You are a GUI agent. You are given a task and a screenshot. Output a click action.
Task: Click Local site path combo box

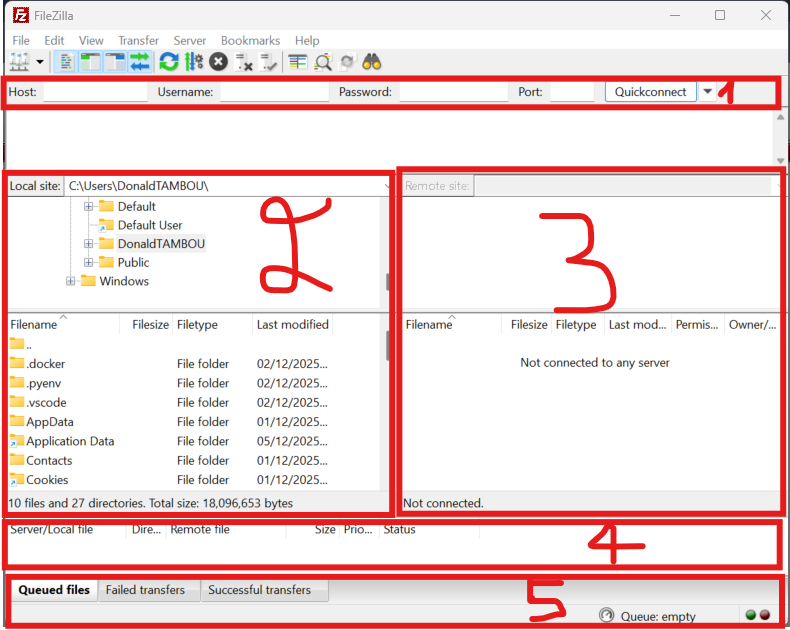point(227,186)
